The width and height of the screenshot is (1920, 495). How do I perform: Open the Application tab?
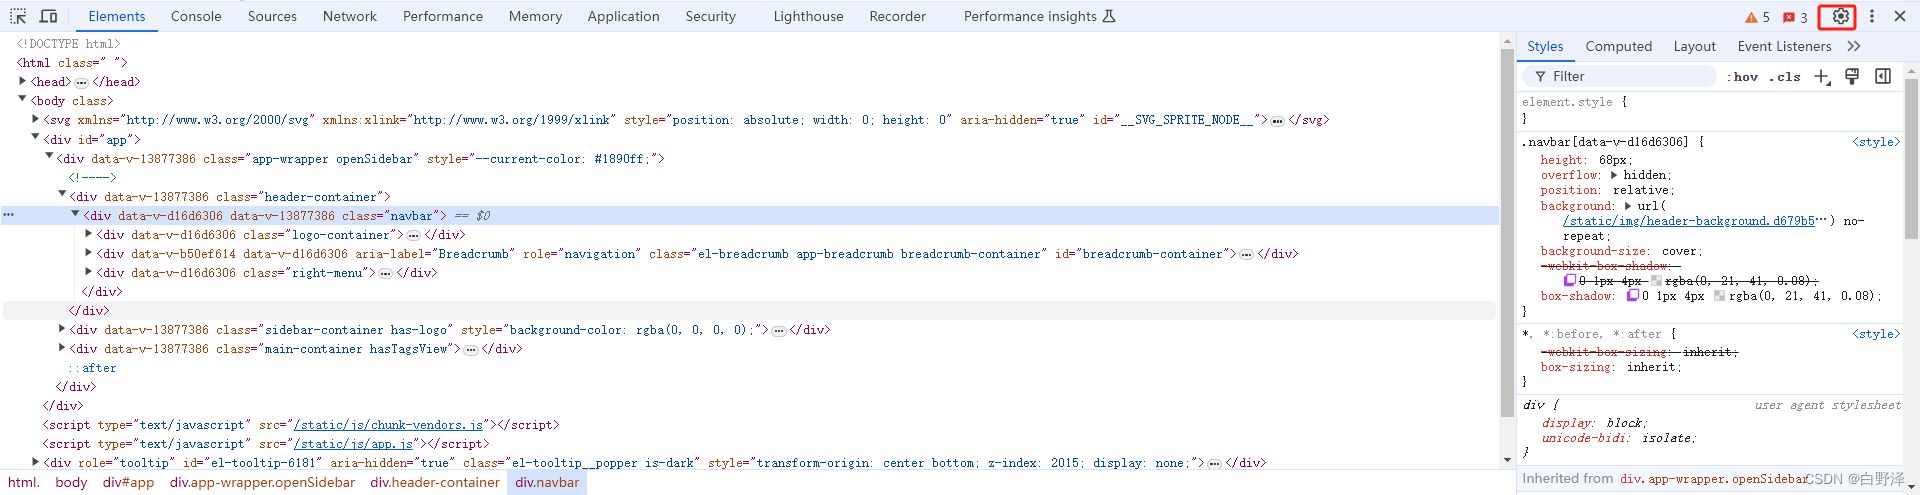623,16
